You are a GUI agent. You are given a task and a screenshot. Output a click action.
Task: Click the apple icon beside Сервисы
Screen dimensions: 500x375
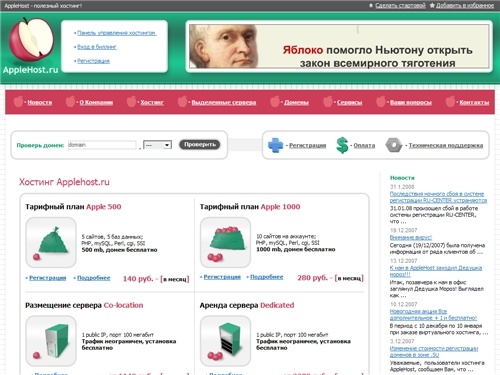pos(328,101)
